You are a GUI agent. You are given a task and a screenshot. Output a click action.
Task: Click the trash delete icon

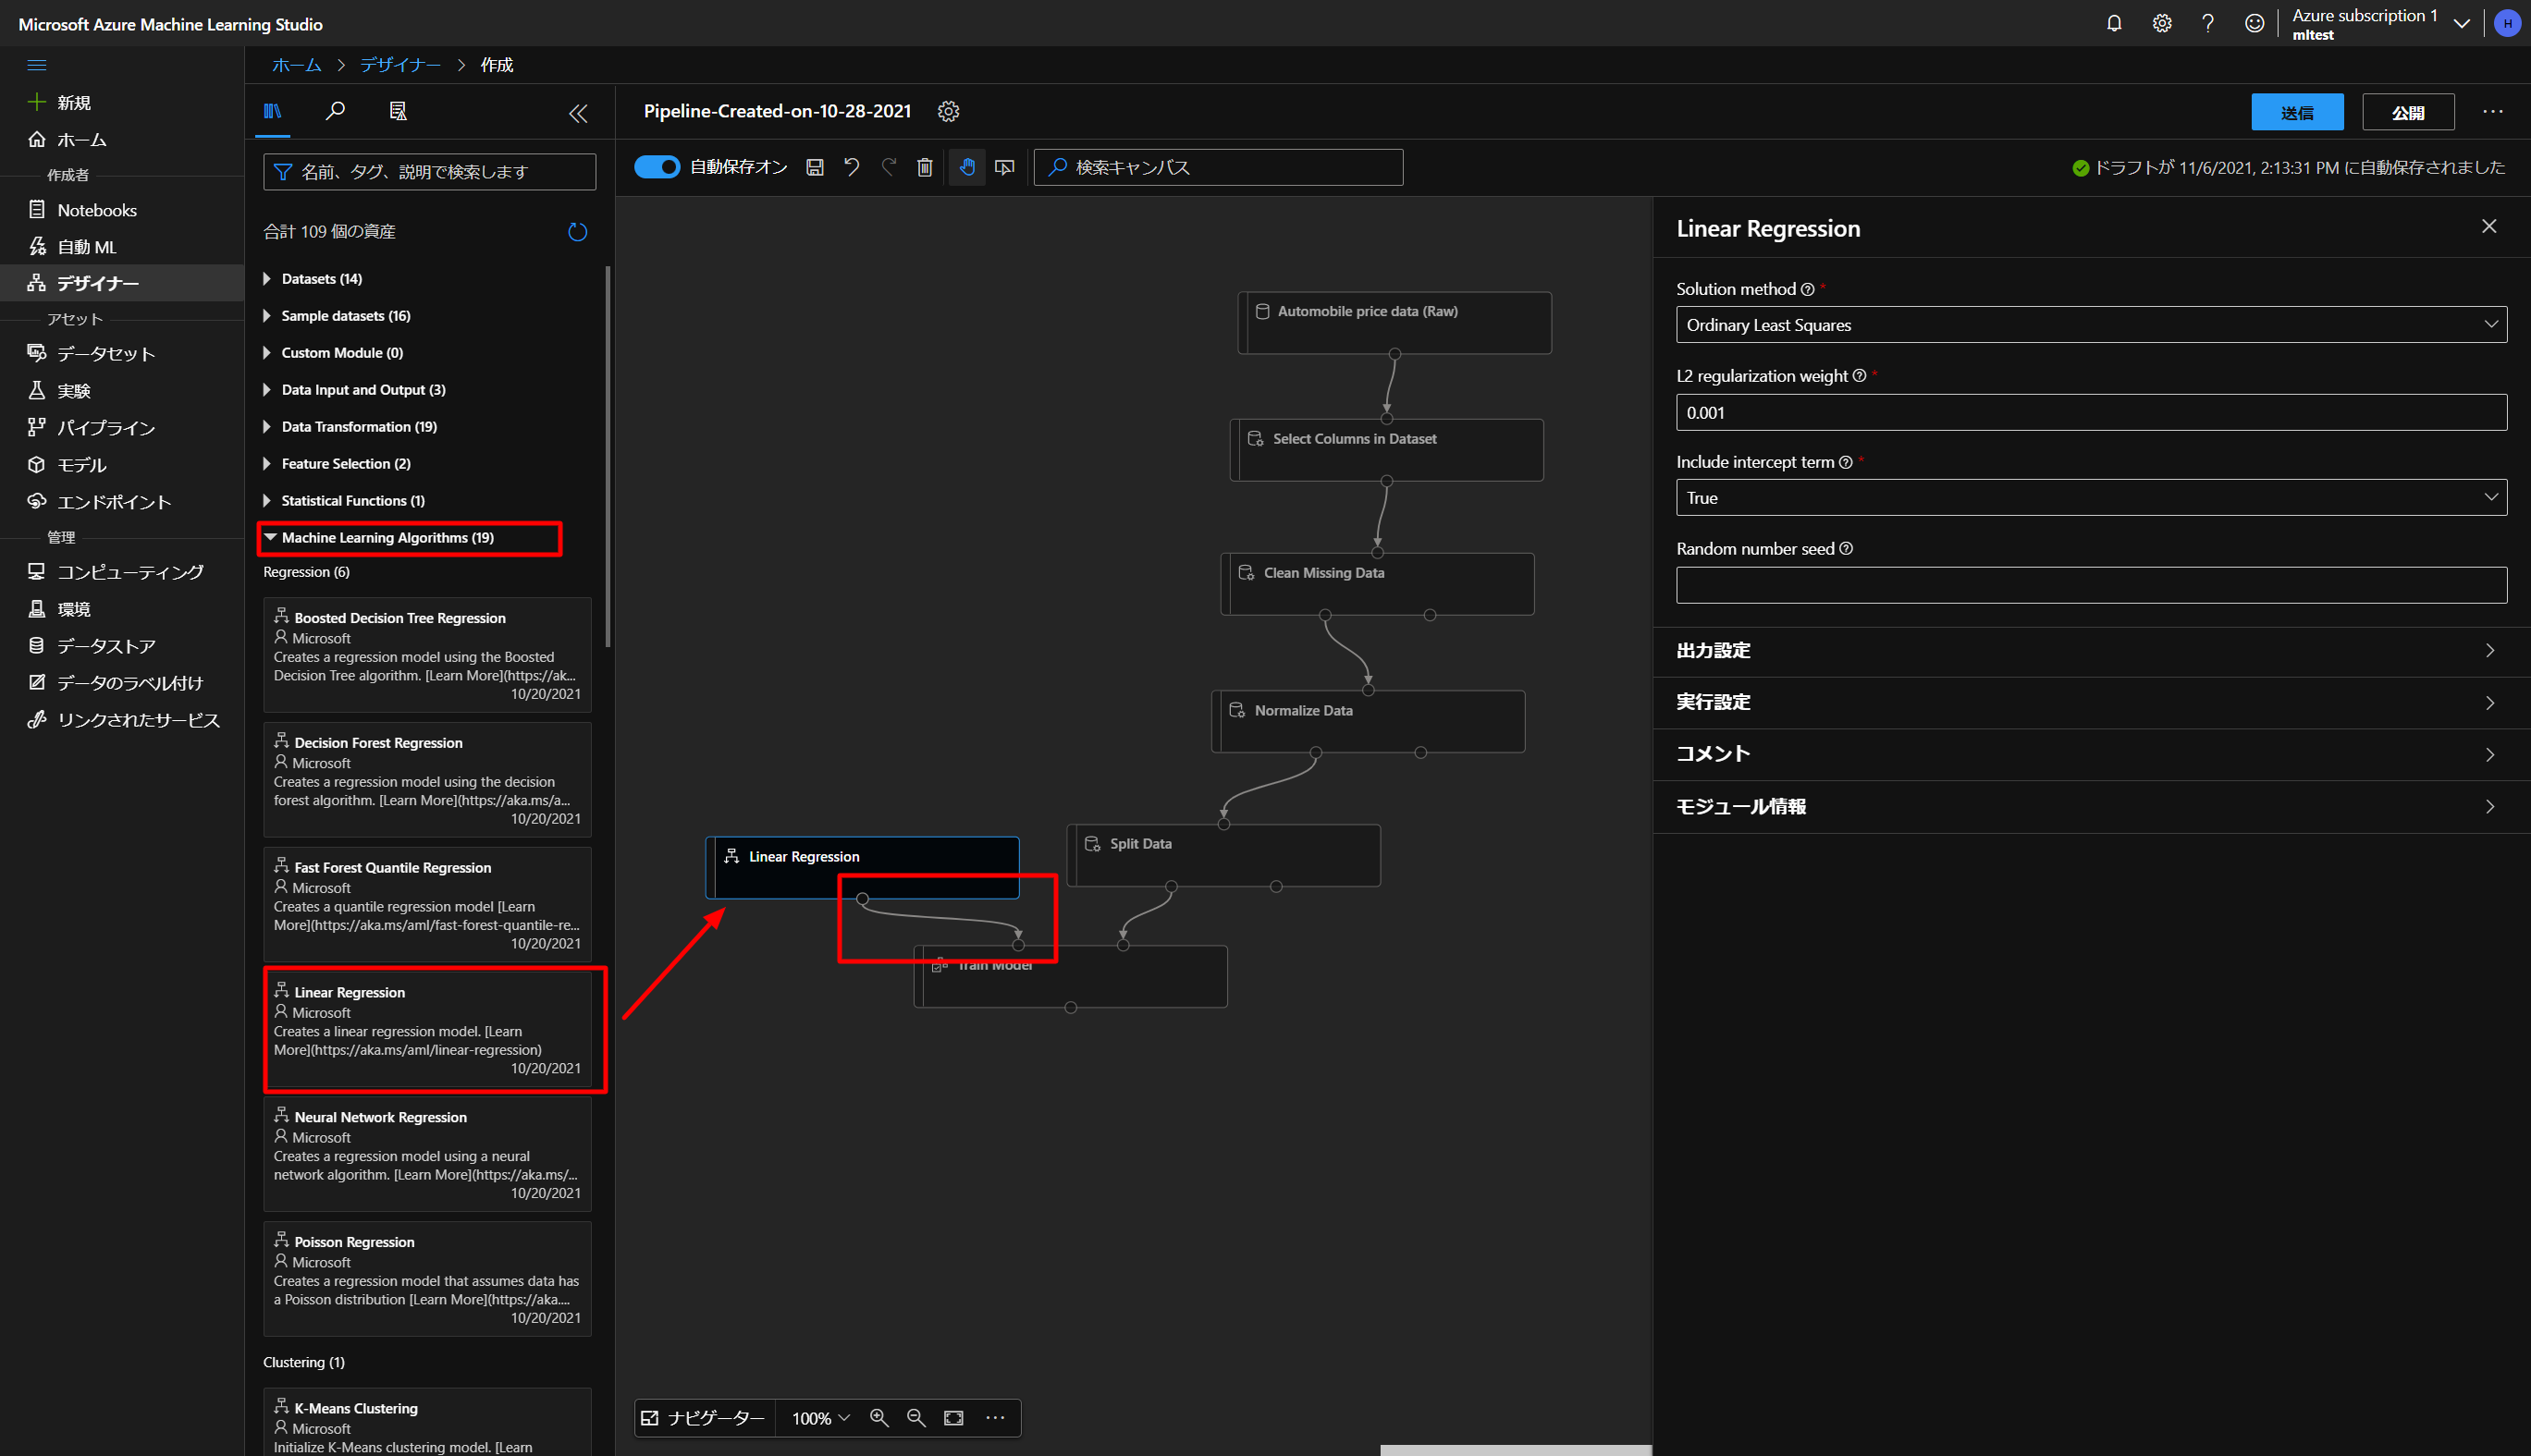click(925, 167)
